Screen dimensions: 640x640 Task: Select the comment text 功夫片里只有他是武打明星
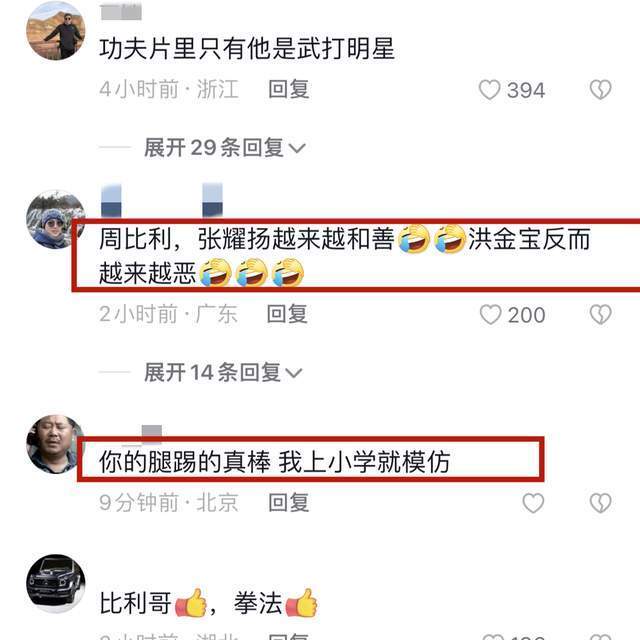pyautogui.click(x=247, y=49)
